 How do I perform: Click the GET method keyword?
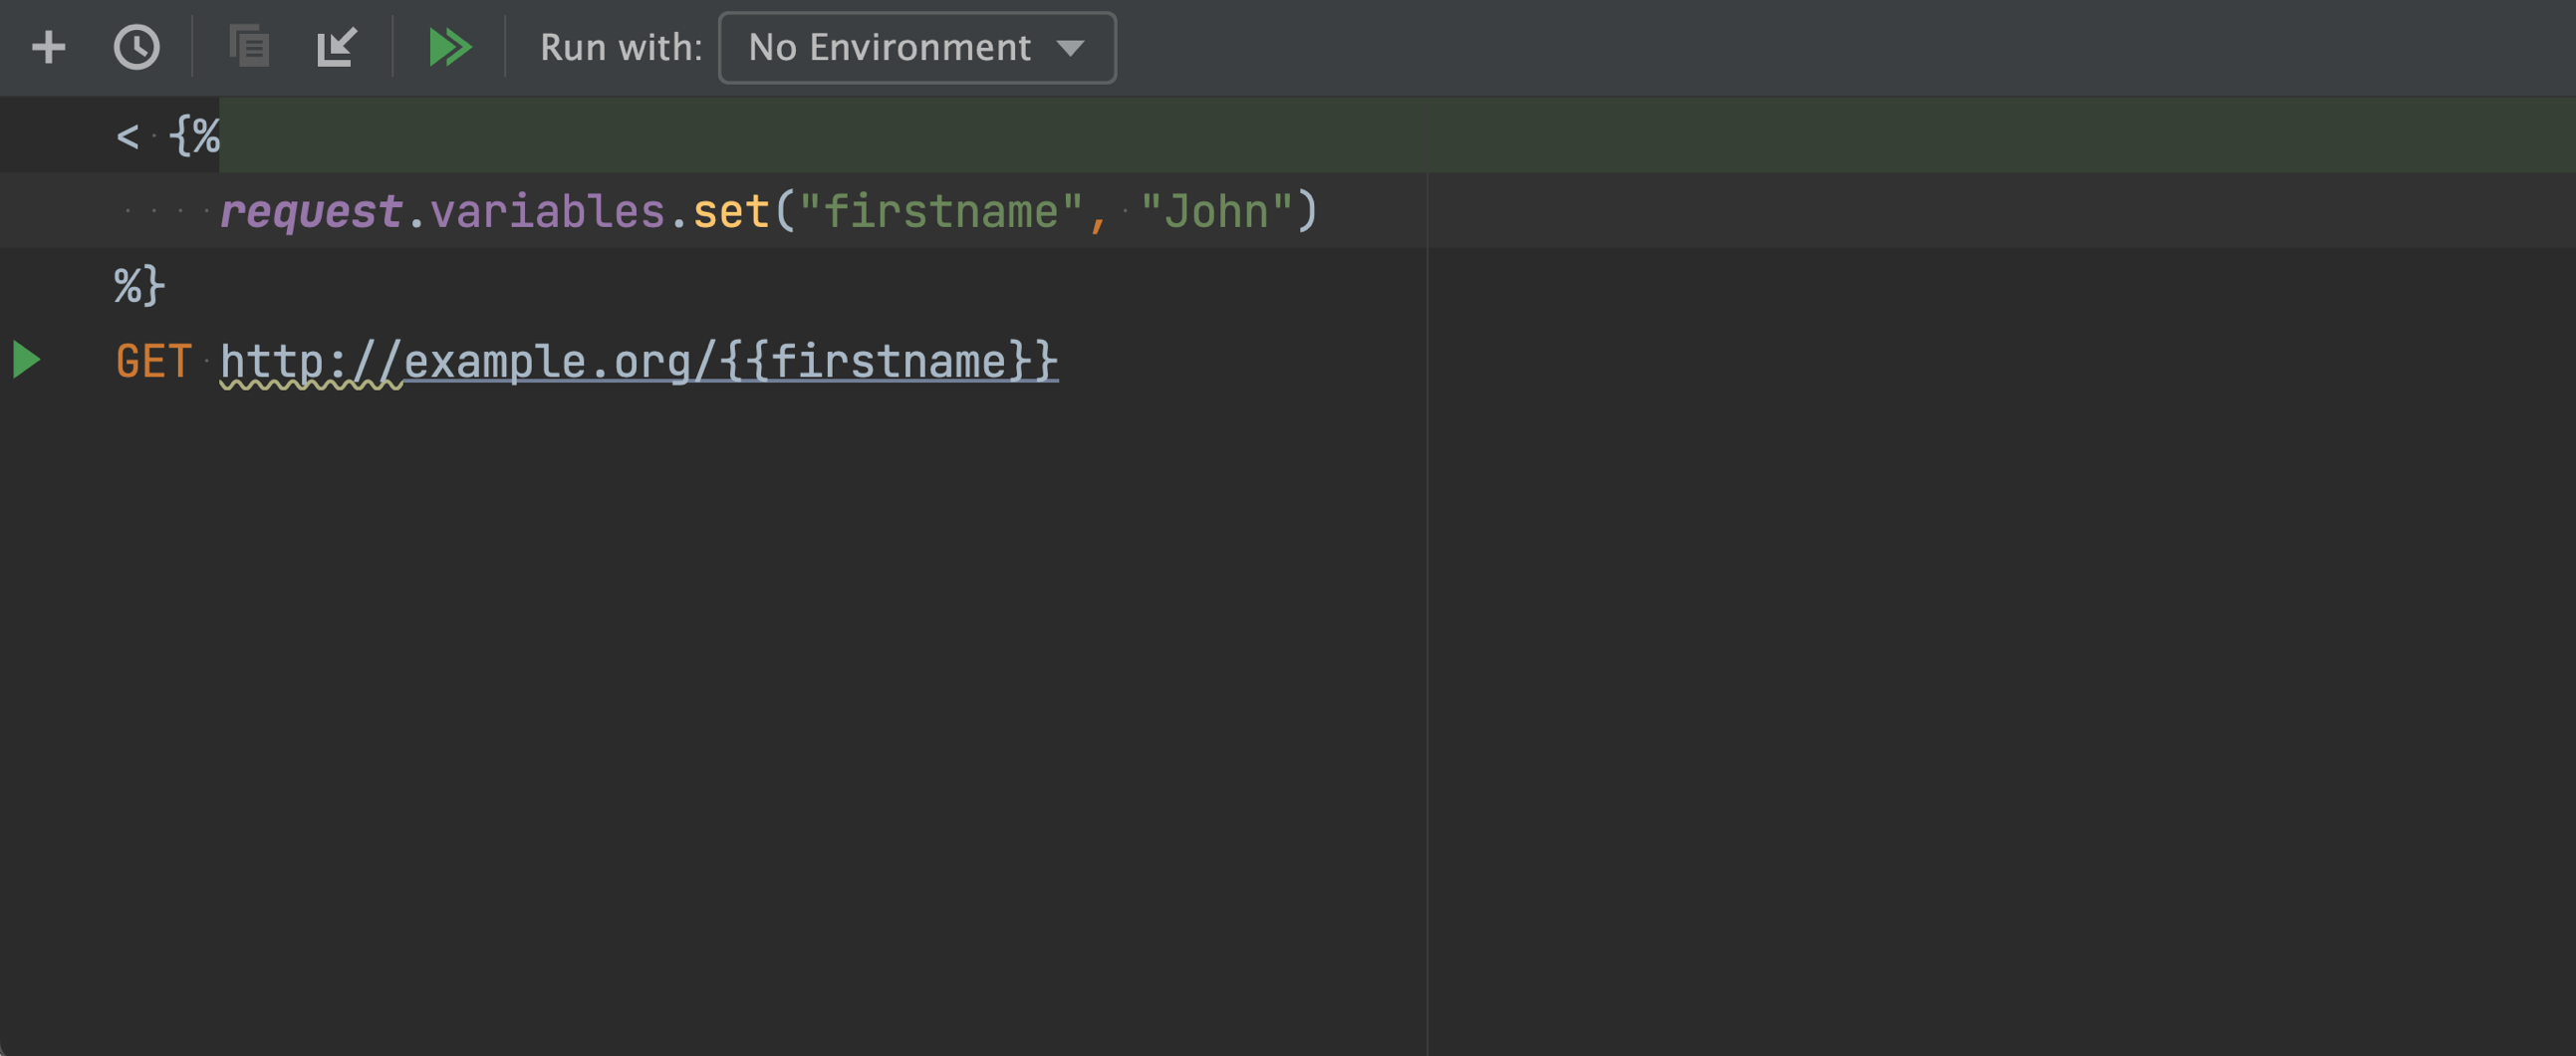tap(154, 361)
